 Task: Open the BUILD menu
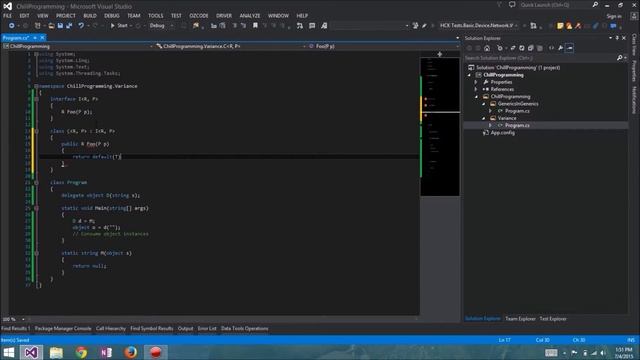[90, 16]
